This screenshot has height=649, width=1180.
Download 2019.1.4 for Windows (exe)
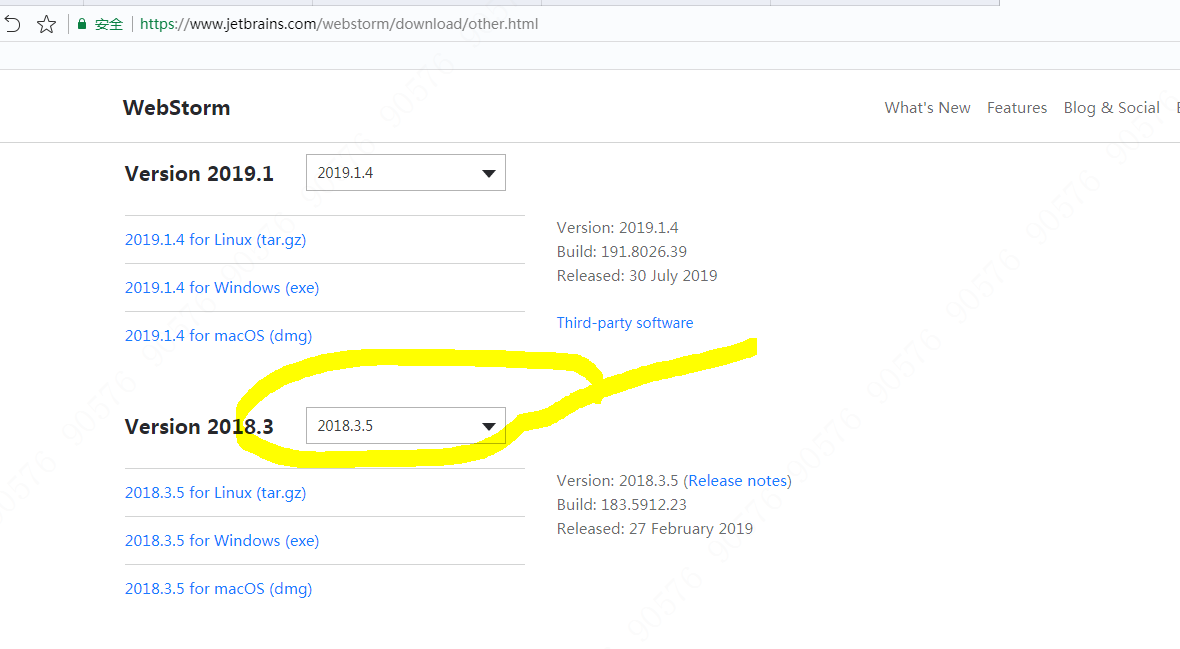click(x=222, y=288)
